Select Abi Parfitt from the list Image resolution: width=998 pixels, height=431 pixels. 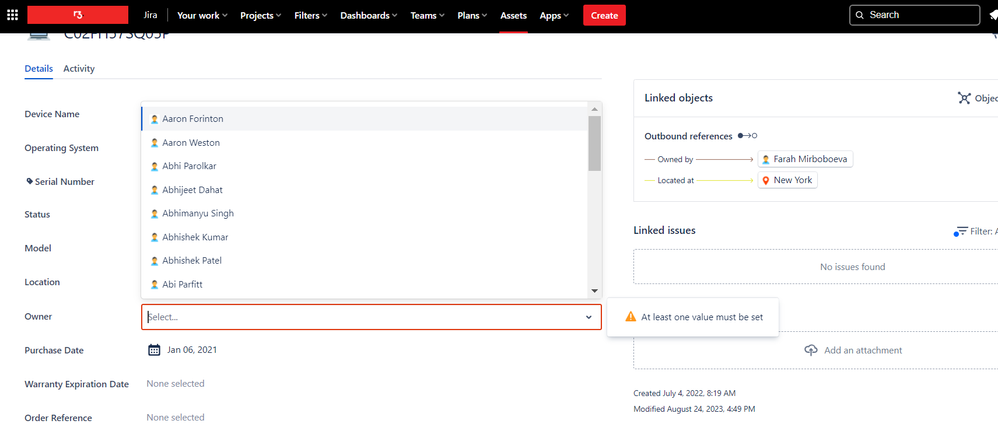pos(365,285)
